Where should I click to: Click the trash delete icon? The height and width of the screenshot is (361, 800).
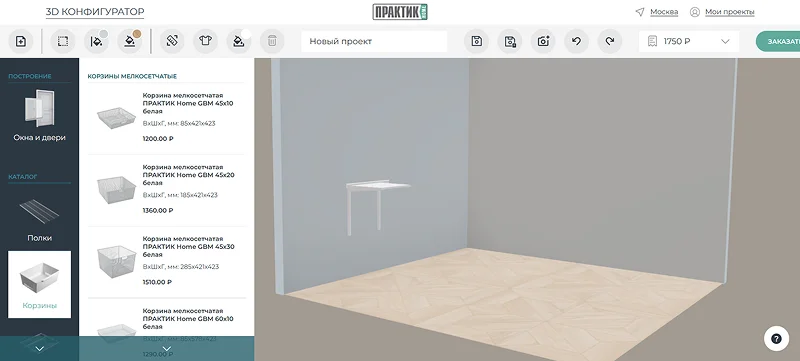tap(272, 41)
